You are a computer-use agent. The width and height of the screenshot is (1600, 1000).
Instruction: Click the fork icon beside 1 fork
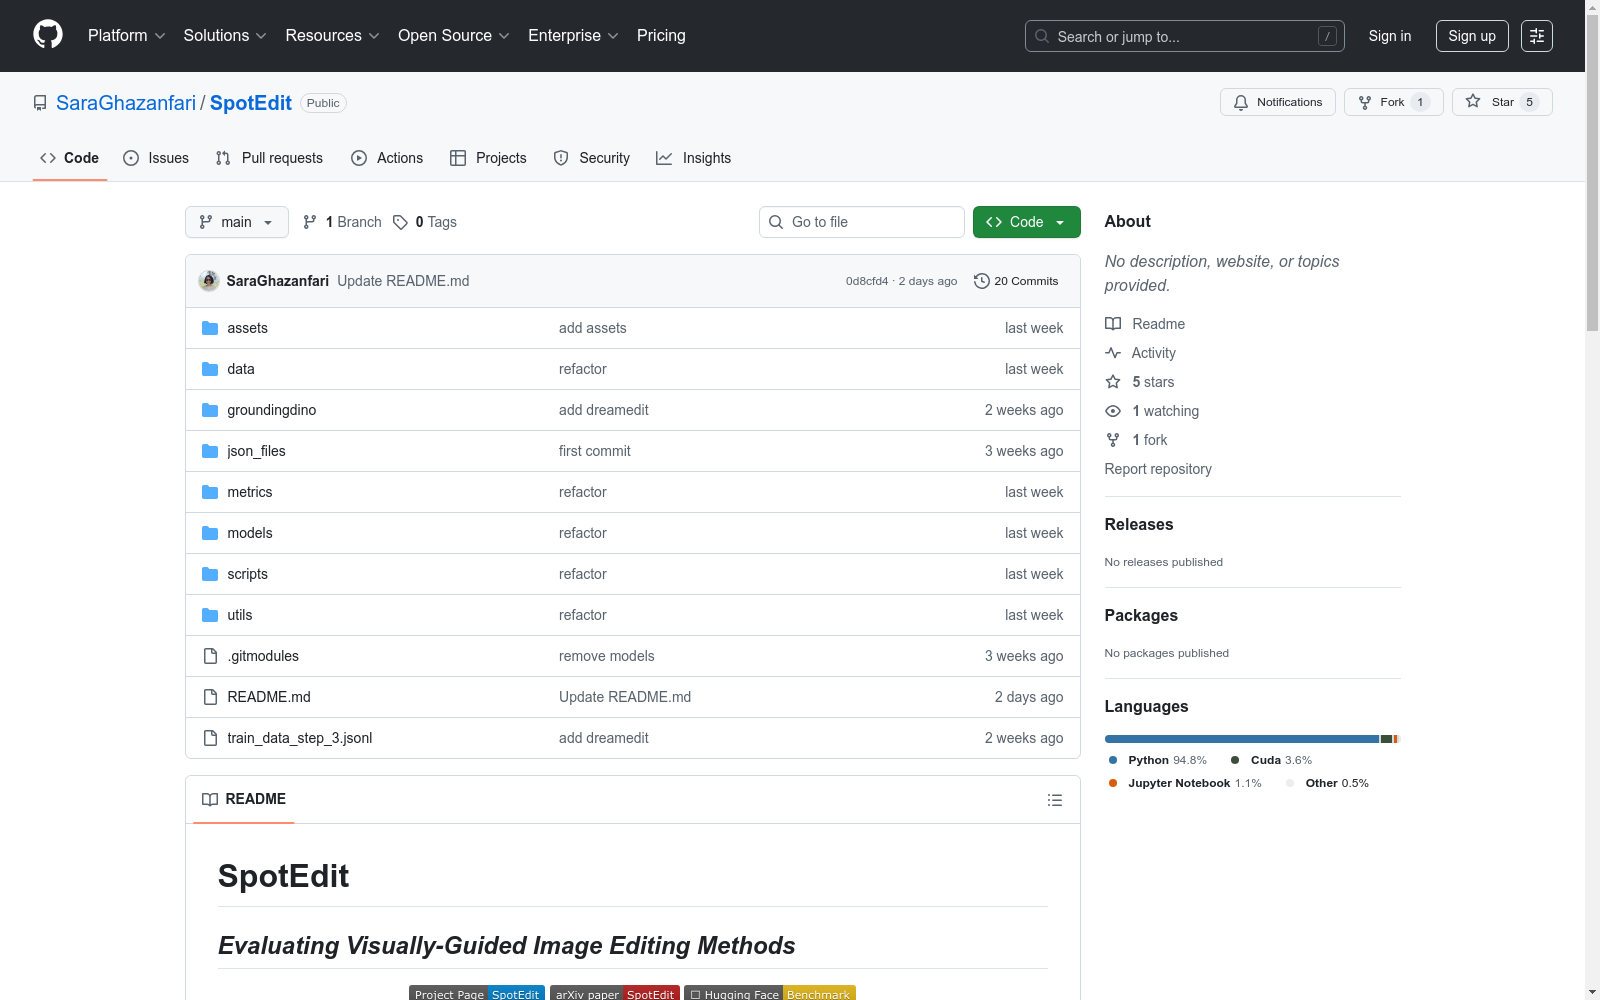1113,440
